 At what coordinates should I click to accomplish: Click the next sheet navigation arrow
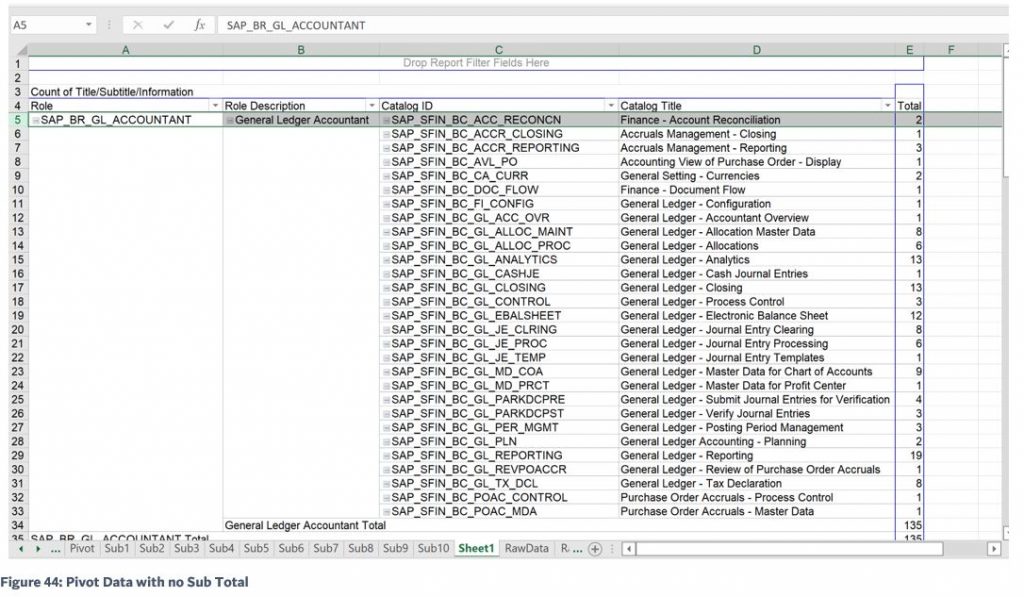pos(38,549)
